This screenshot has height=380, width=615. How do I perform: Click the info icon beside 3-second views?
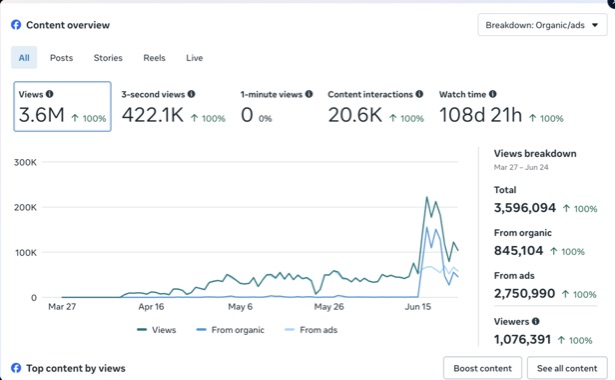191,94
